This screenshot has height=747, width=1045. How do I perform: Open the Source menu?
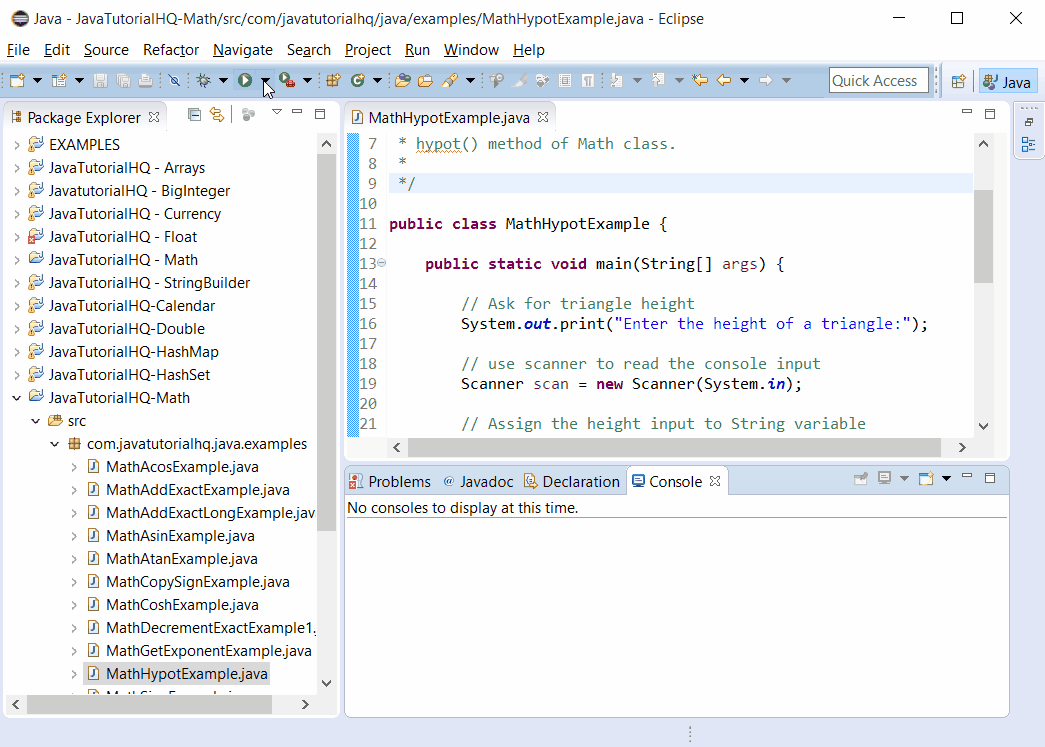[106, 50]
